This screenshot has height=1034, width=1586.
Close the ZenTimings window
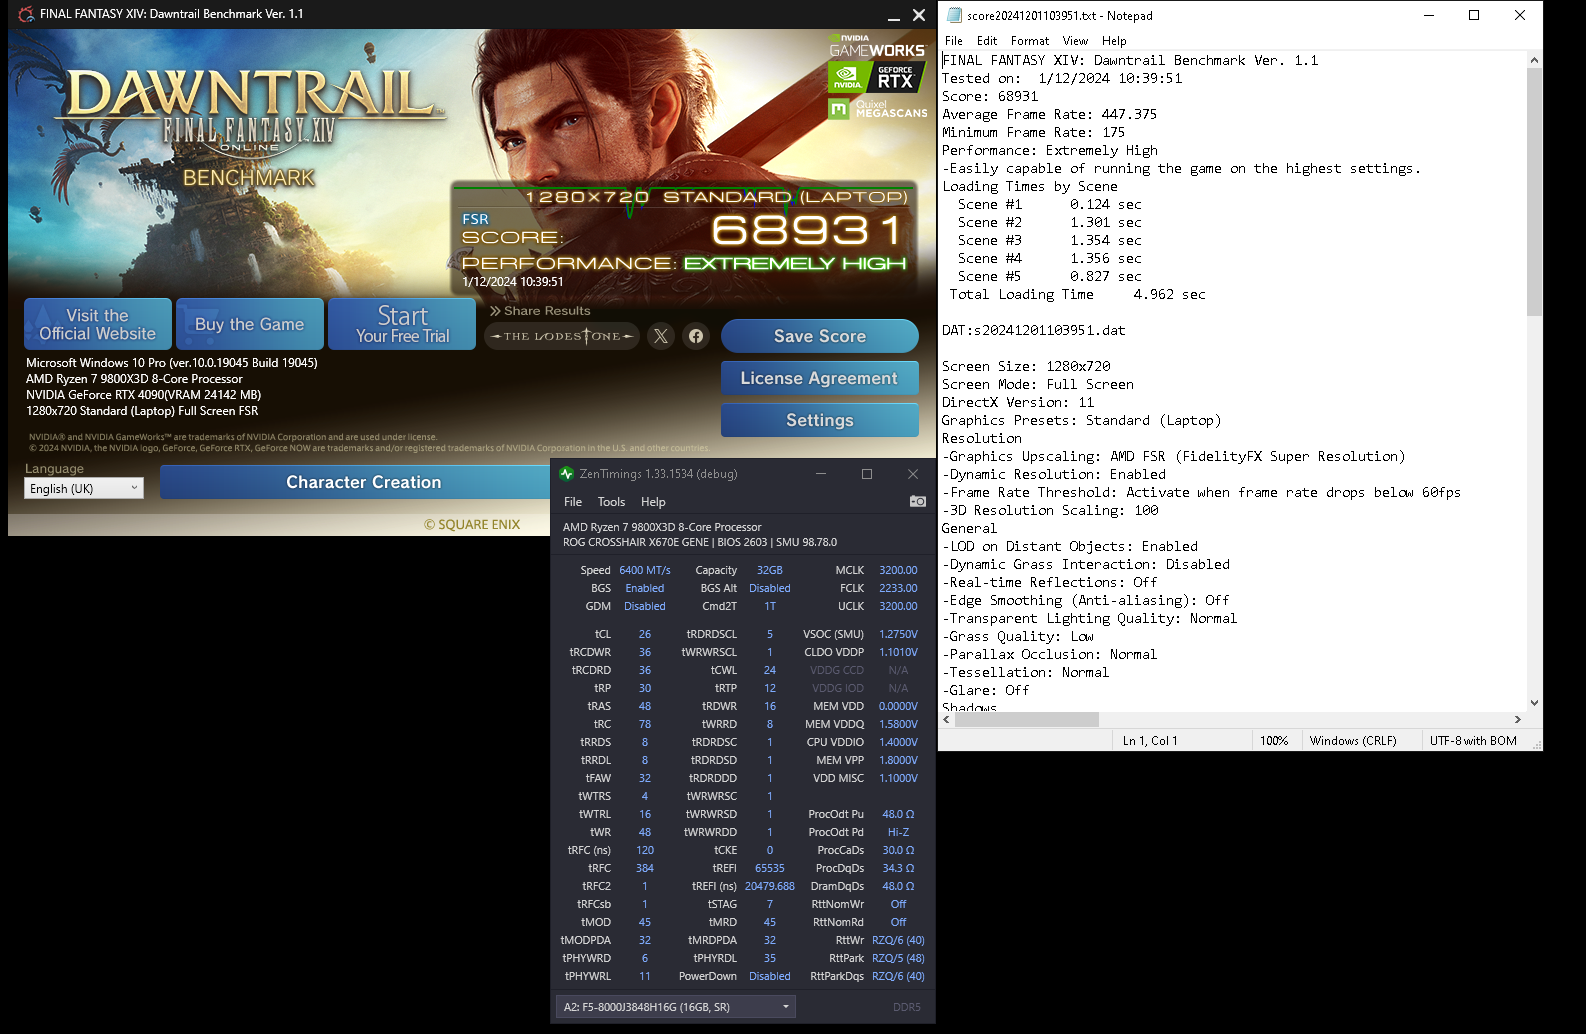pyautogui.click(x=913, y=474)
